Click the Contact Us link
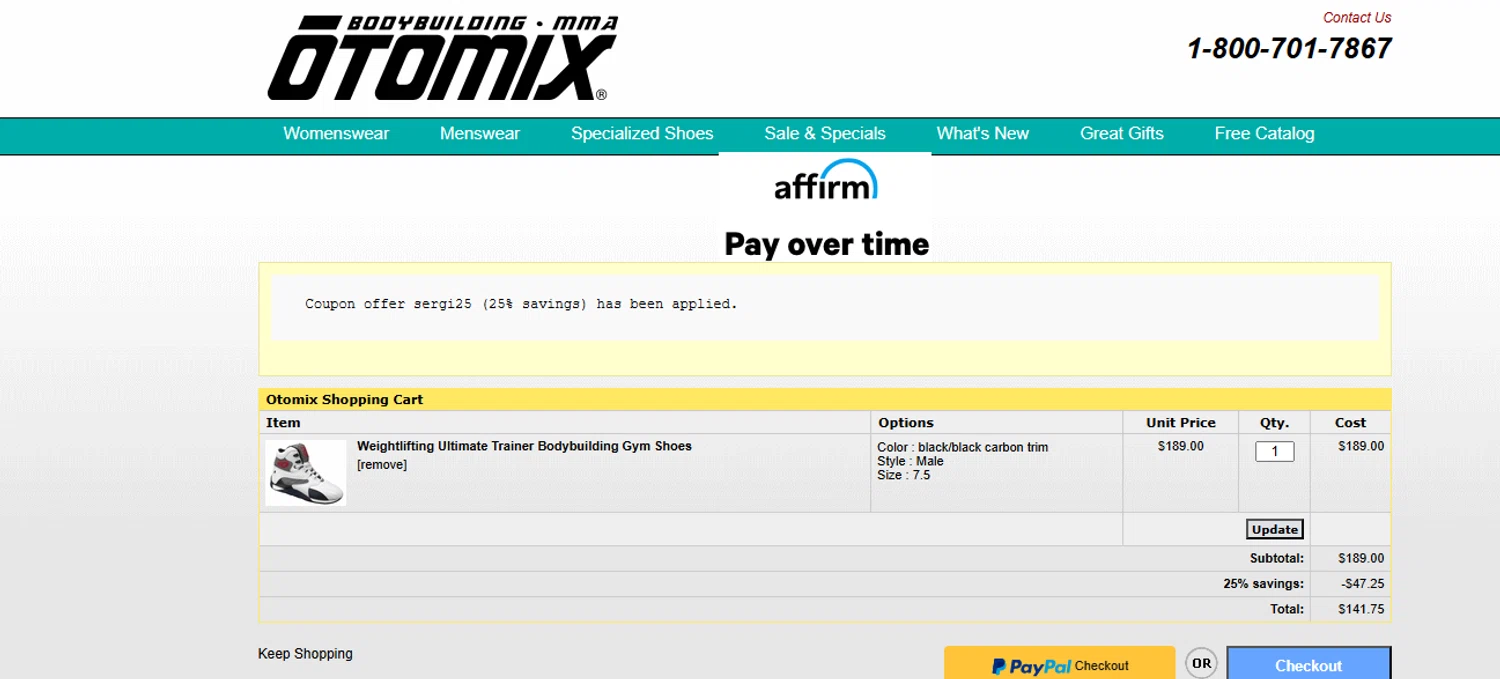 click(1357, 17)
